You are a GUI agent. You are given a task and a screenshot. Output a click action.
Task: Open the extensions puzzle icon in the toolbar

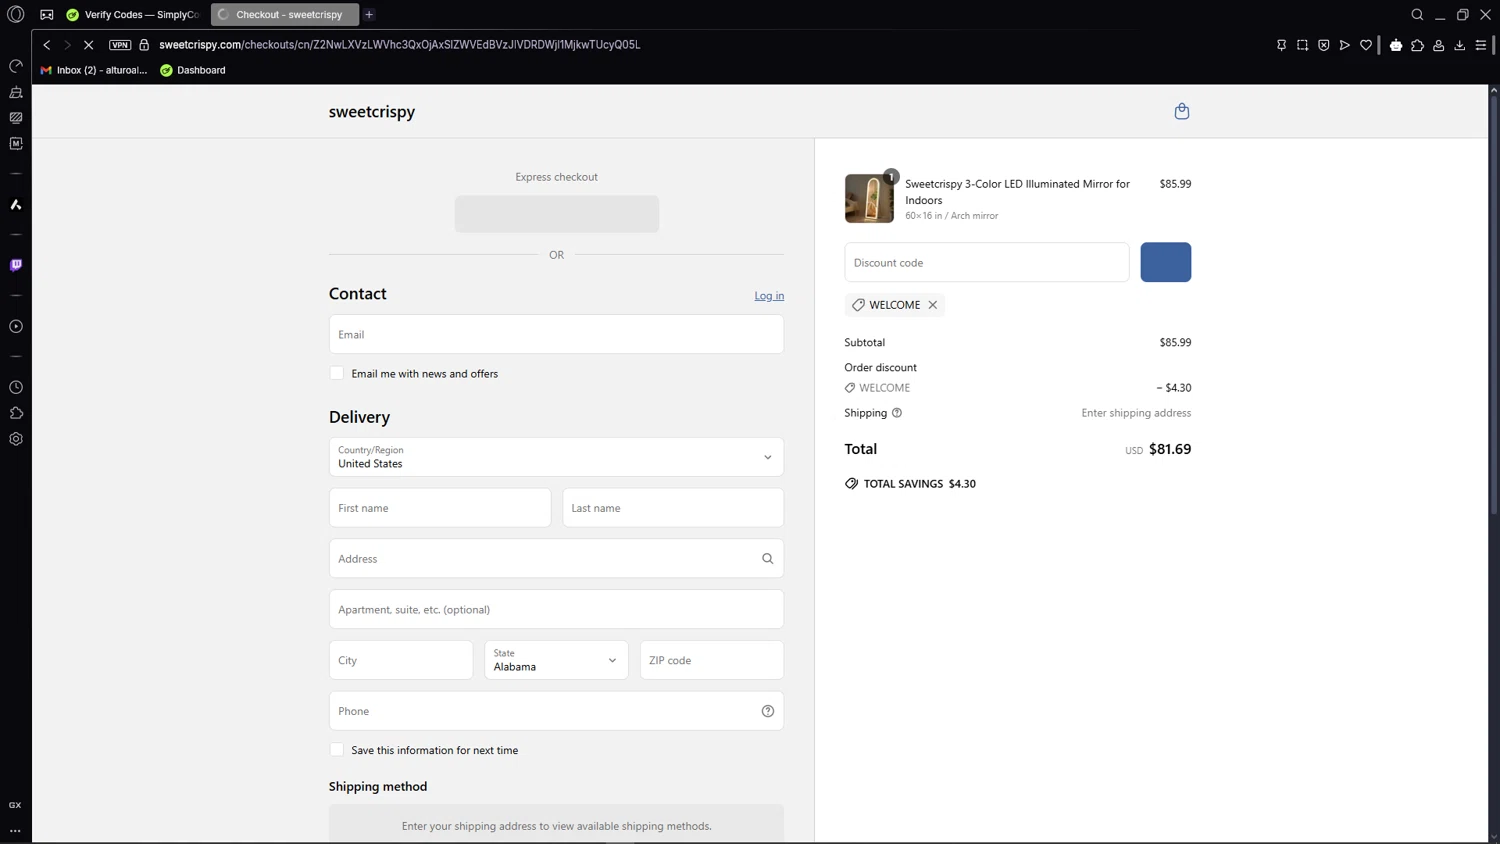pyautogui.click(x=1417, y=45)
